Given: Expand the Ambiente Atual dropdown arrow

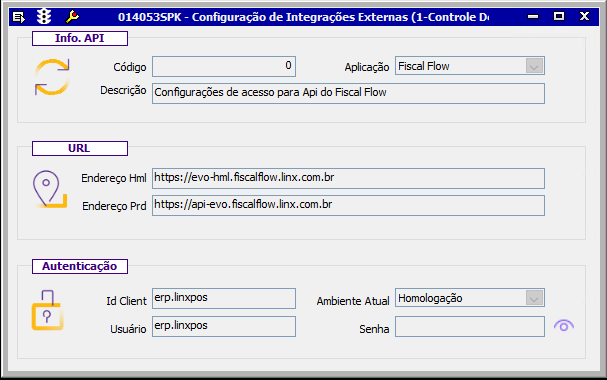Looking at the screenshot, I should [x=534, y=298].
